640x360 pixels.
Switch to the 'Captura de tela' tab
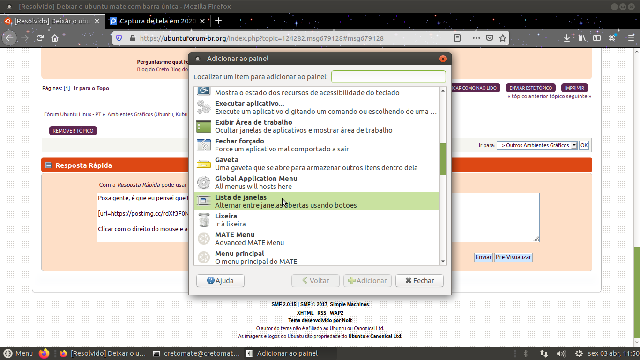pos(157,21)
